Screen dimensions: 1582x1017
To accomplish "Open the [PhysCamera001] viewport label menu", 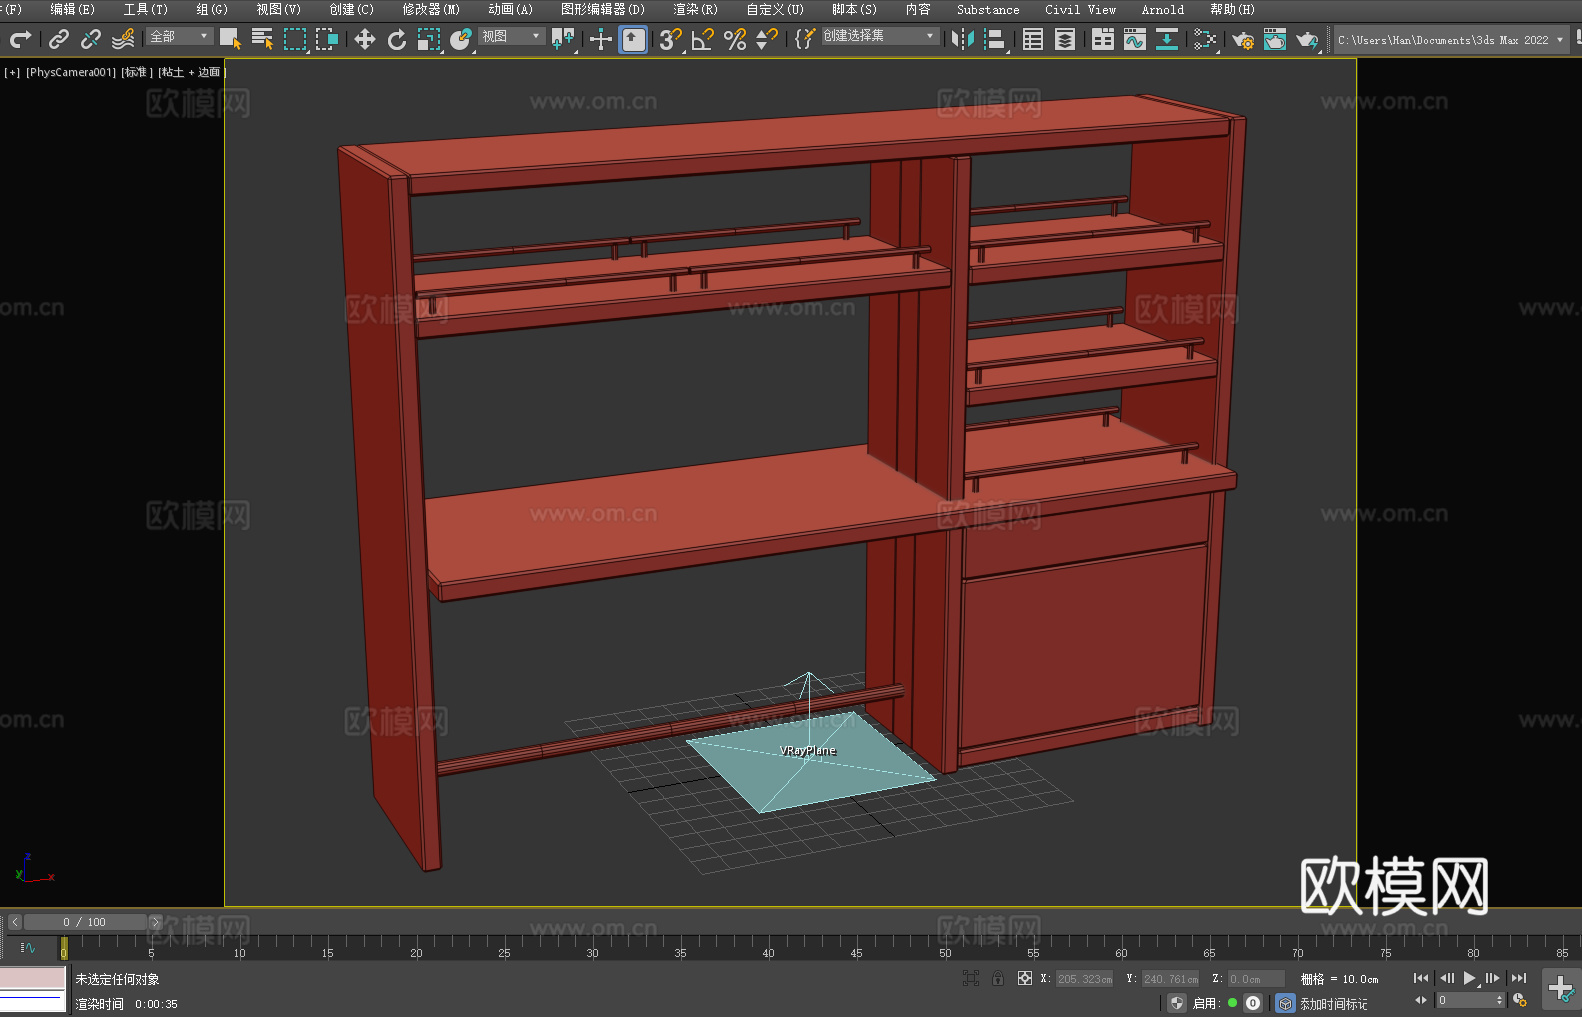I will point(71,72).
